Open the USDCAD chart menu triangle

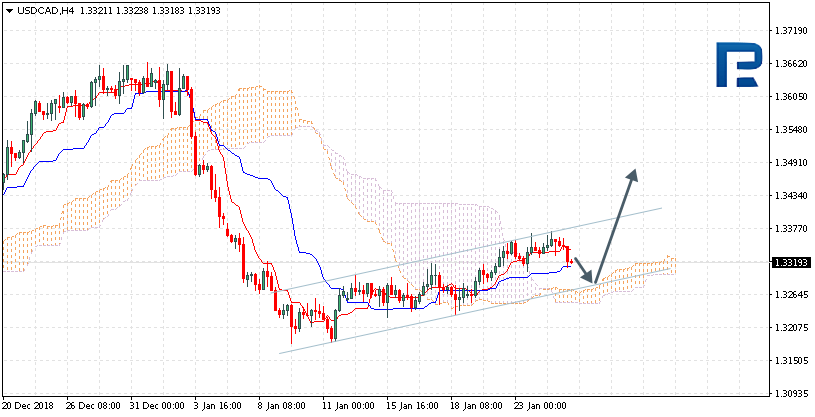pyautogui.click(x=10, y=11)
